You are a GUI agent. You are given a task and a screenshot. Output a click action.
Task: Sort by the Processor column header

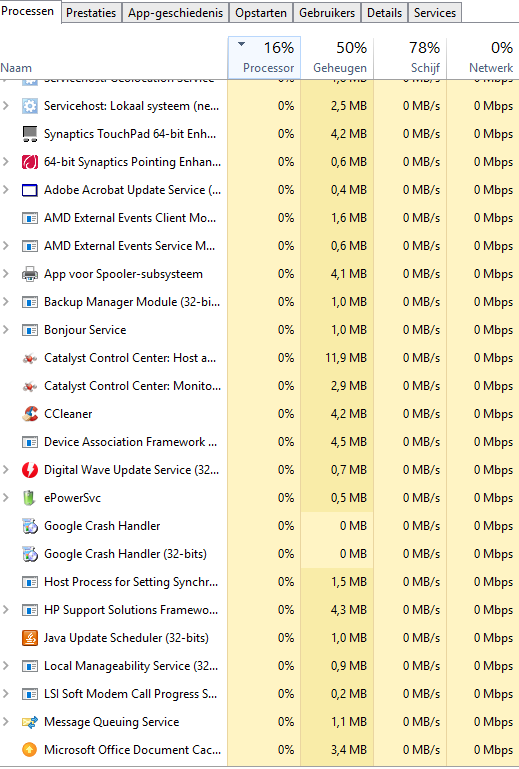coord(264,57)
